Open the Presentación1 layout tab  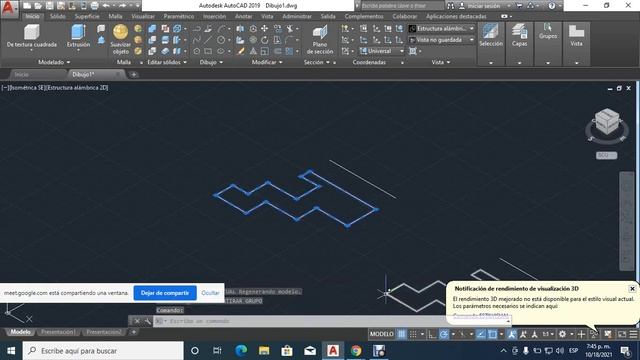58,332
